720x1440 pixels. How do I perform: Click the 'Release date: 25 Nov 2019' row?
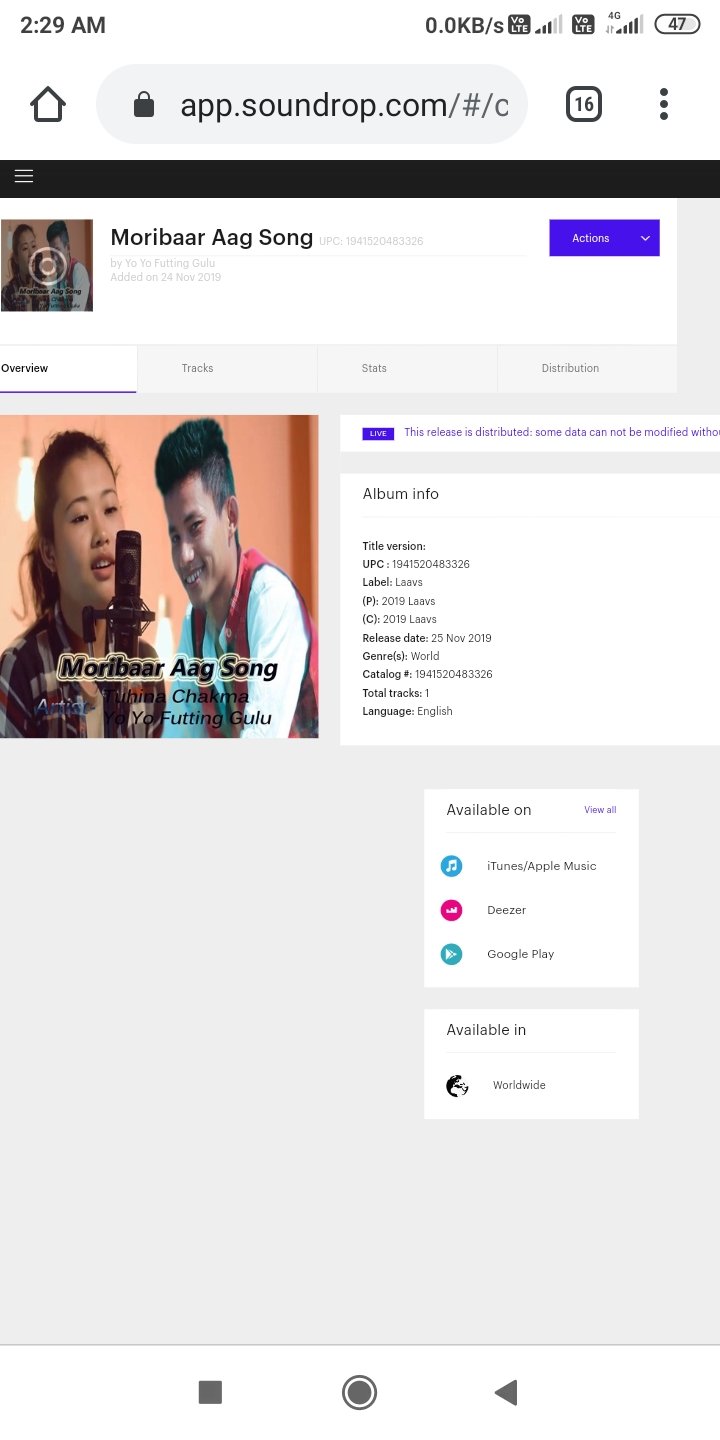tap(427, 638)
